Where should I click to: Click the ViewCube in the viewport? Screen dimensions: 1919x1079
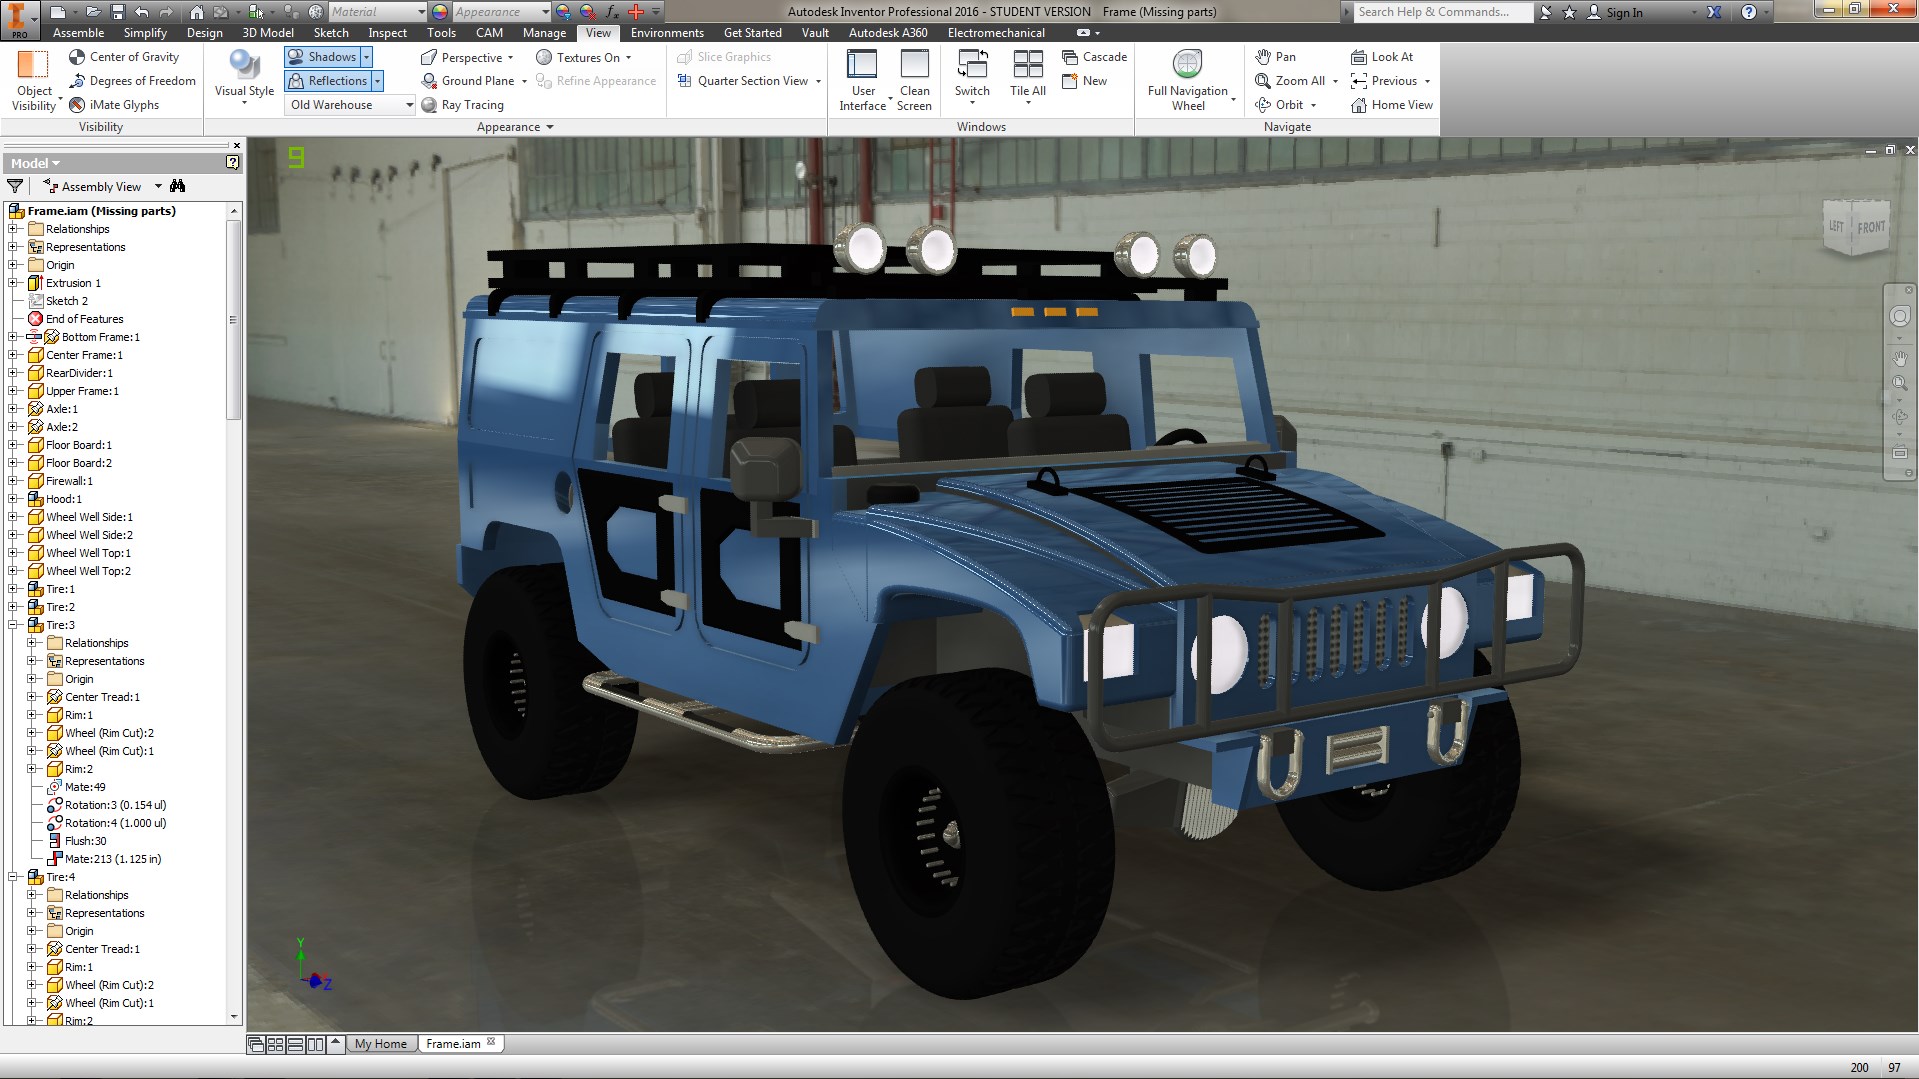1857,227
